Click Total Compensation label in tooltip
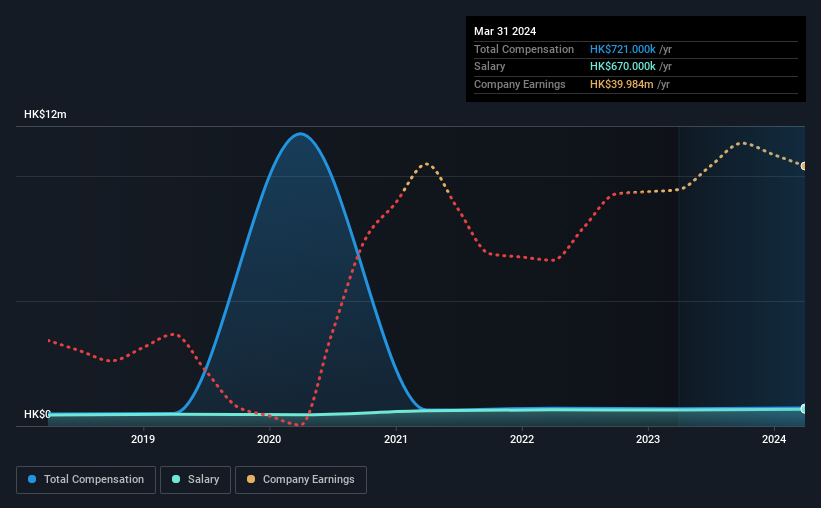The height and width of the screenshot is (508, 821). pos(524,49)
